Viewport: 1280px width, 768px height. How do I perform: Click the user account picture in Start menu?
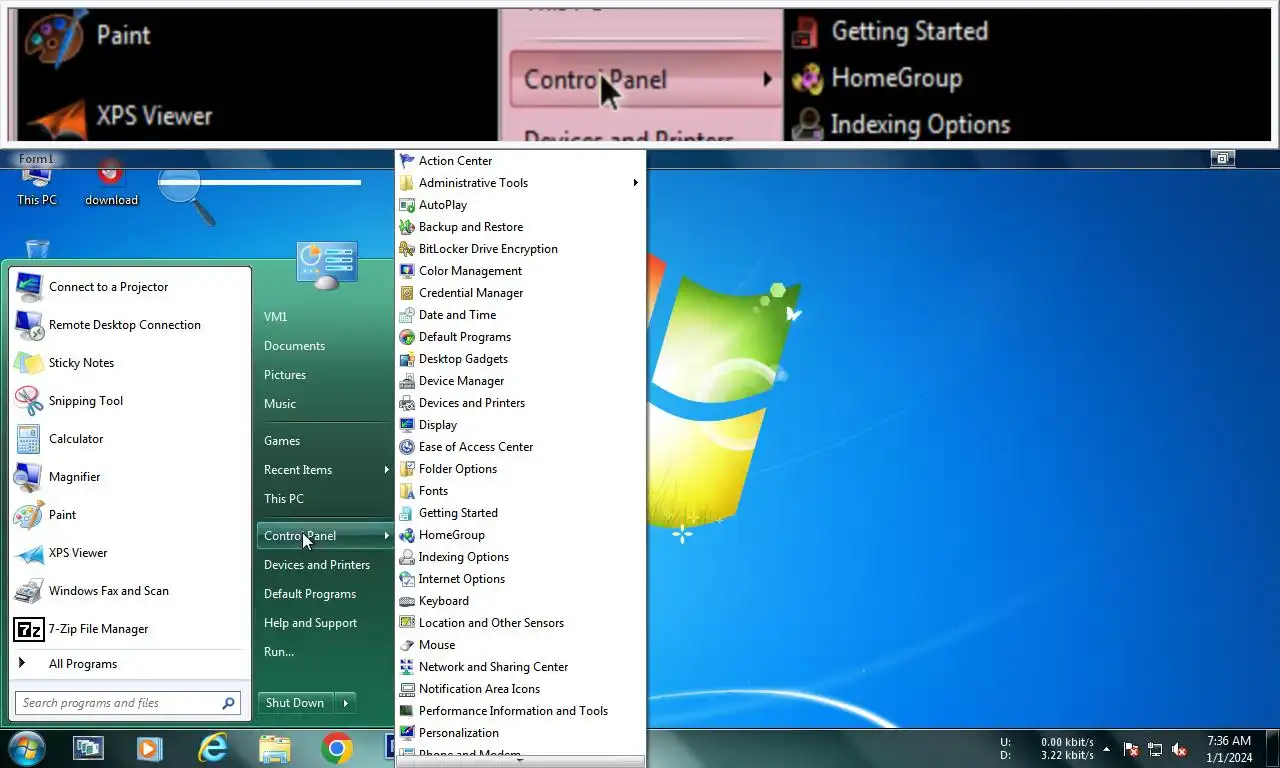[x=327, y=265]
